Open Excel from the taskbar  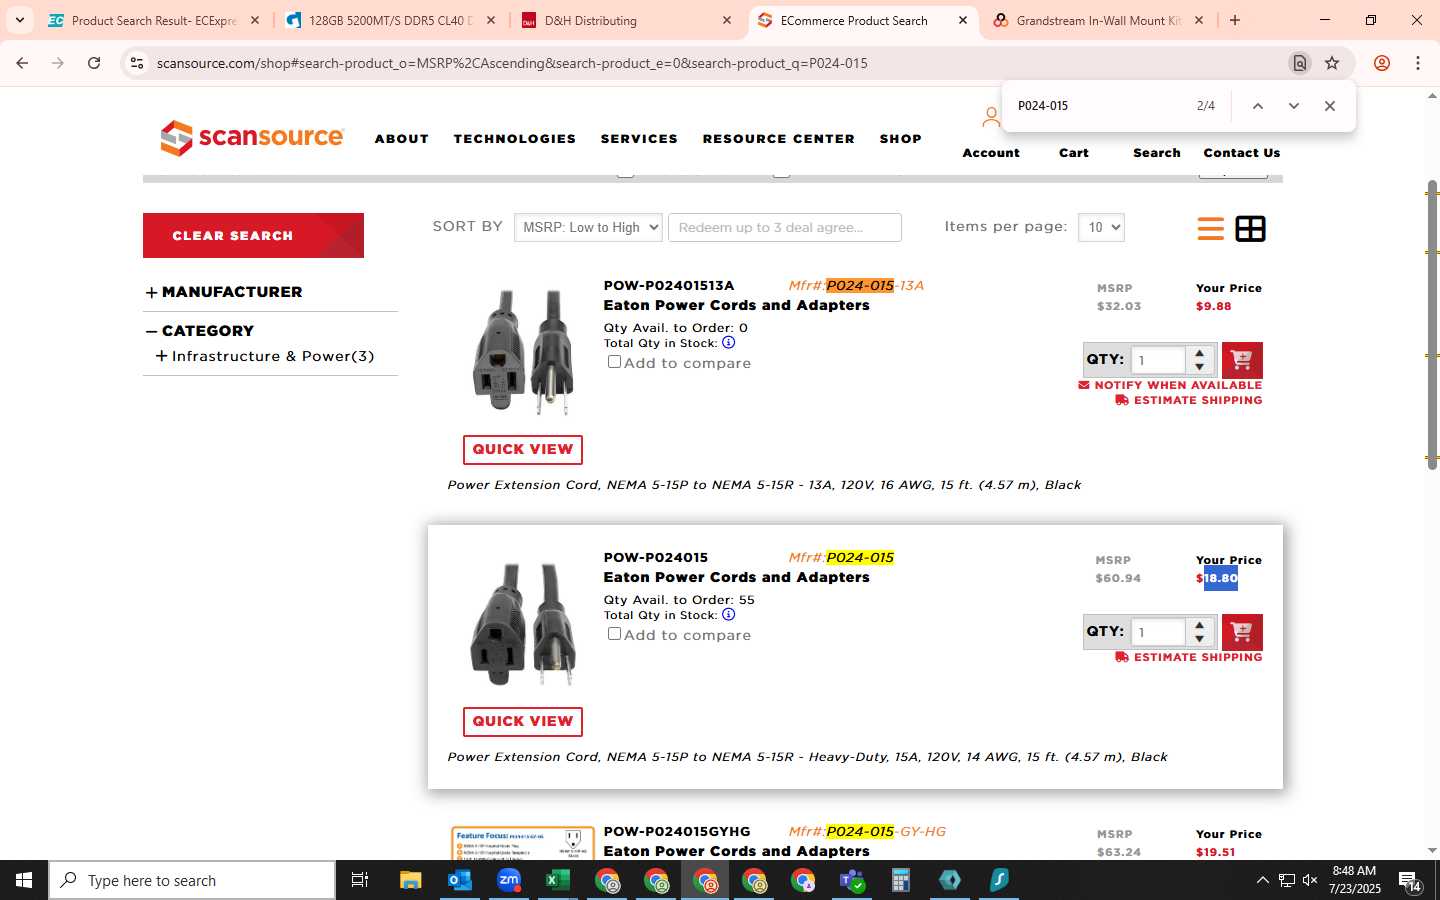click(x=557, y=880)
